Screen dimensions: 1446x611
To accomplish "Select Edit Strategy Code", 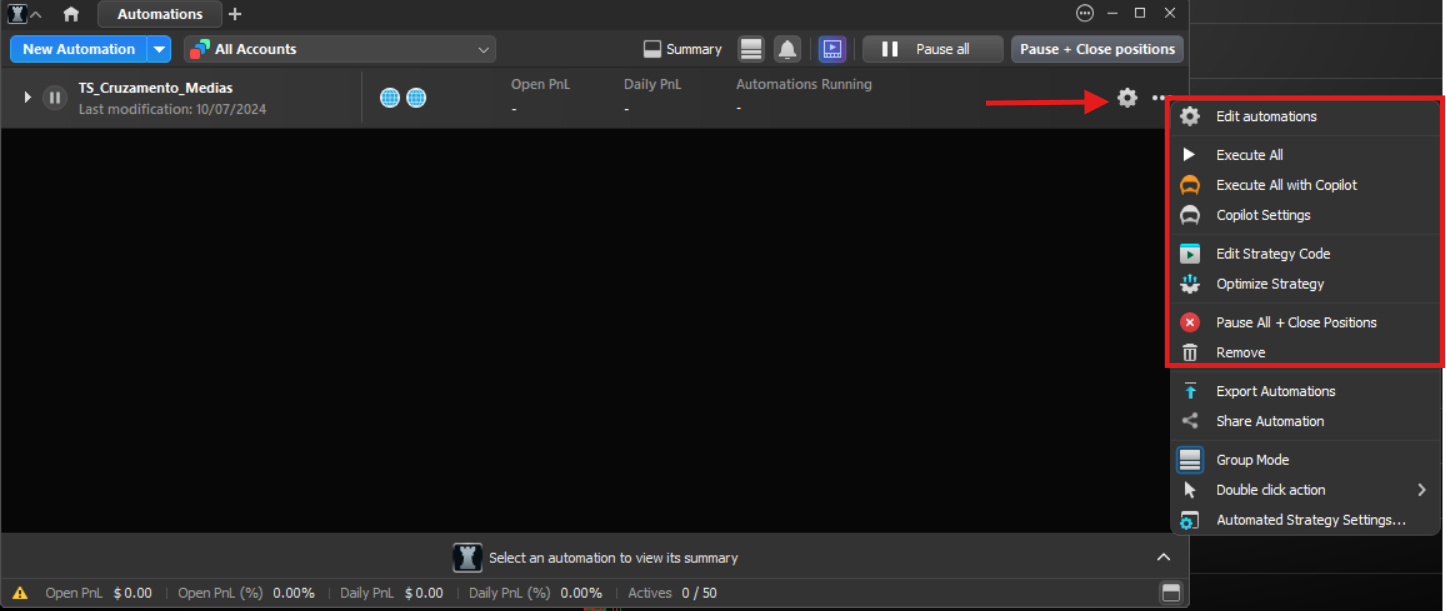I will point(1307,254).
